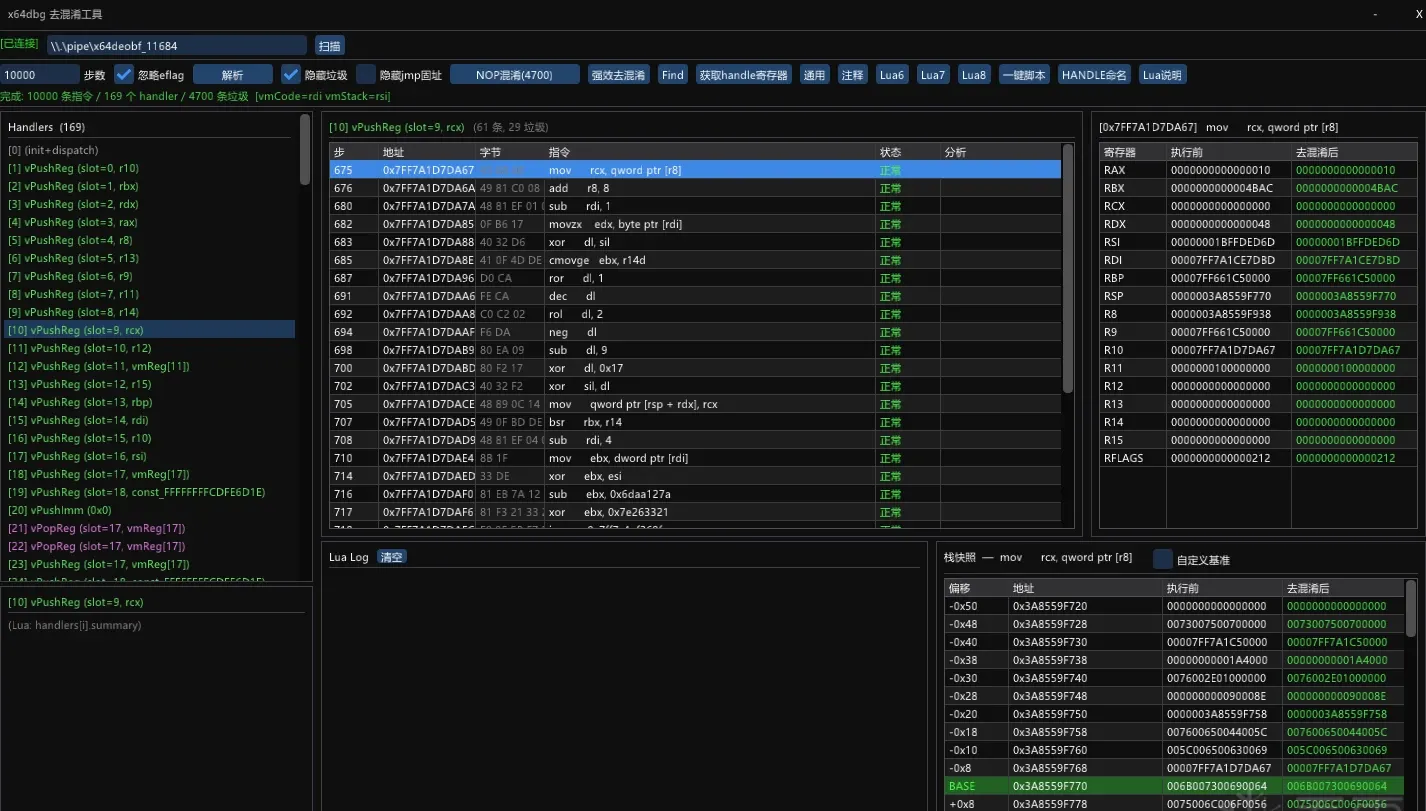Select handler [6] vPushReg (slot=5, r13)
The width and height of the screenshot is (1426, 811).
pos(151,258)
